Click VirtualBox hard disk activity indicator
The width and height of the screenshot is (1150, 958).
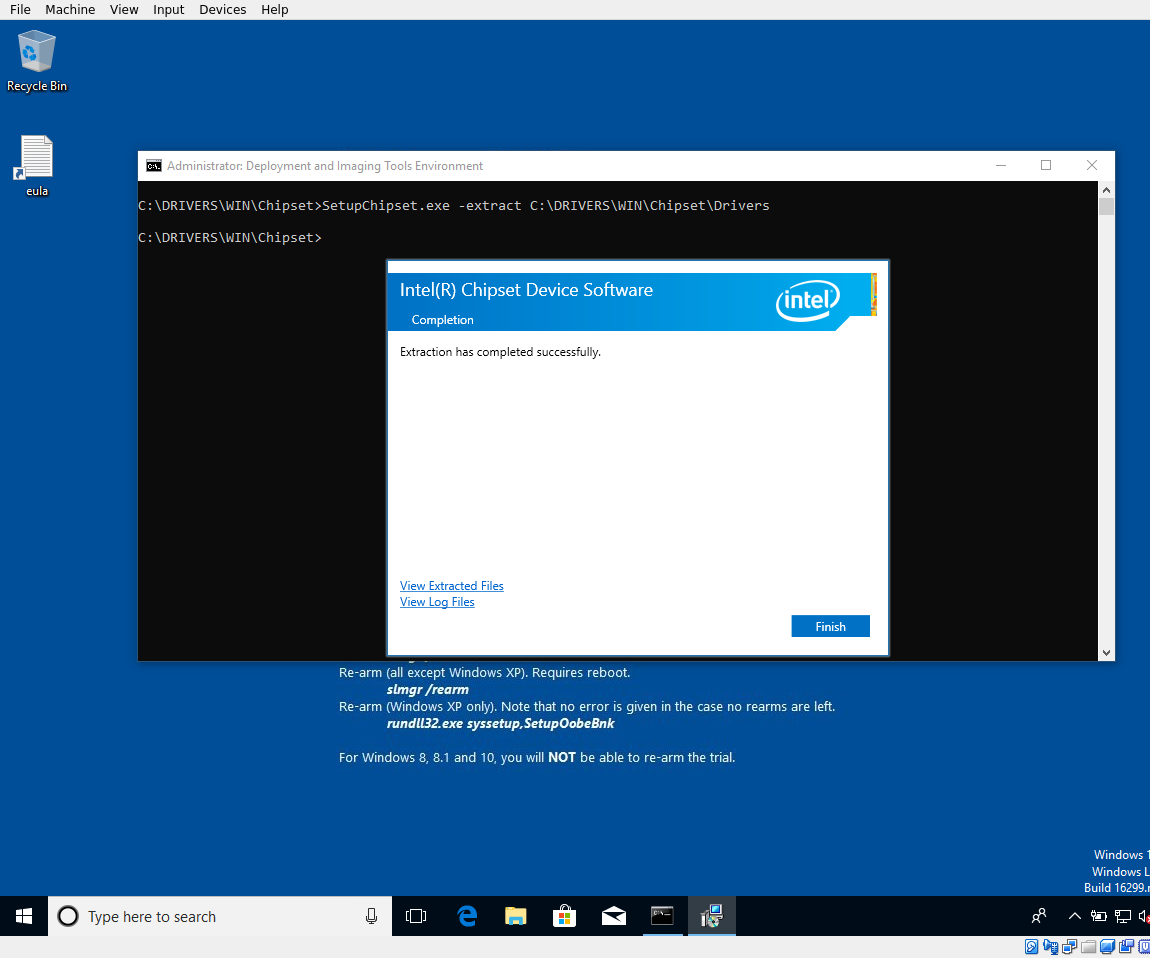click(1031, 946)
